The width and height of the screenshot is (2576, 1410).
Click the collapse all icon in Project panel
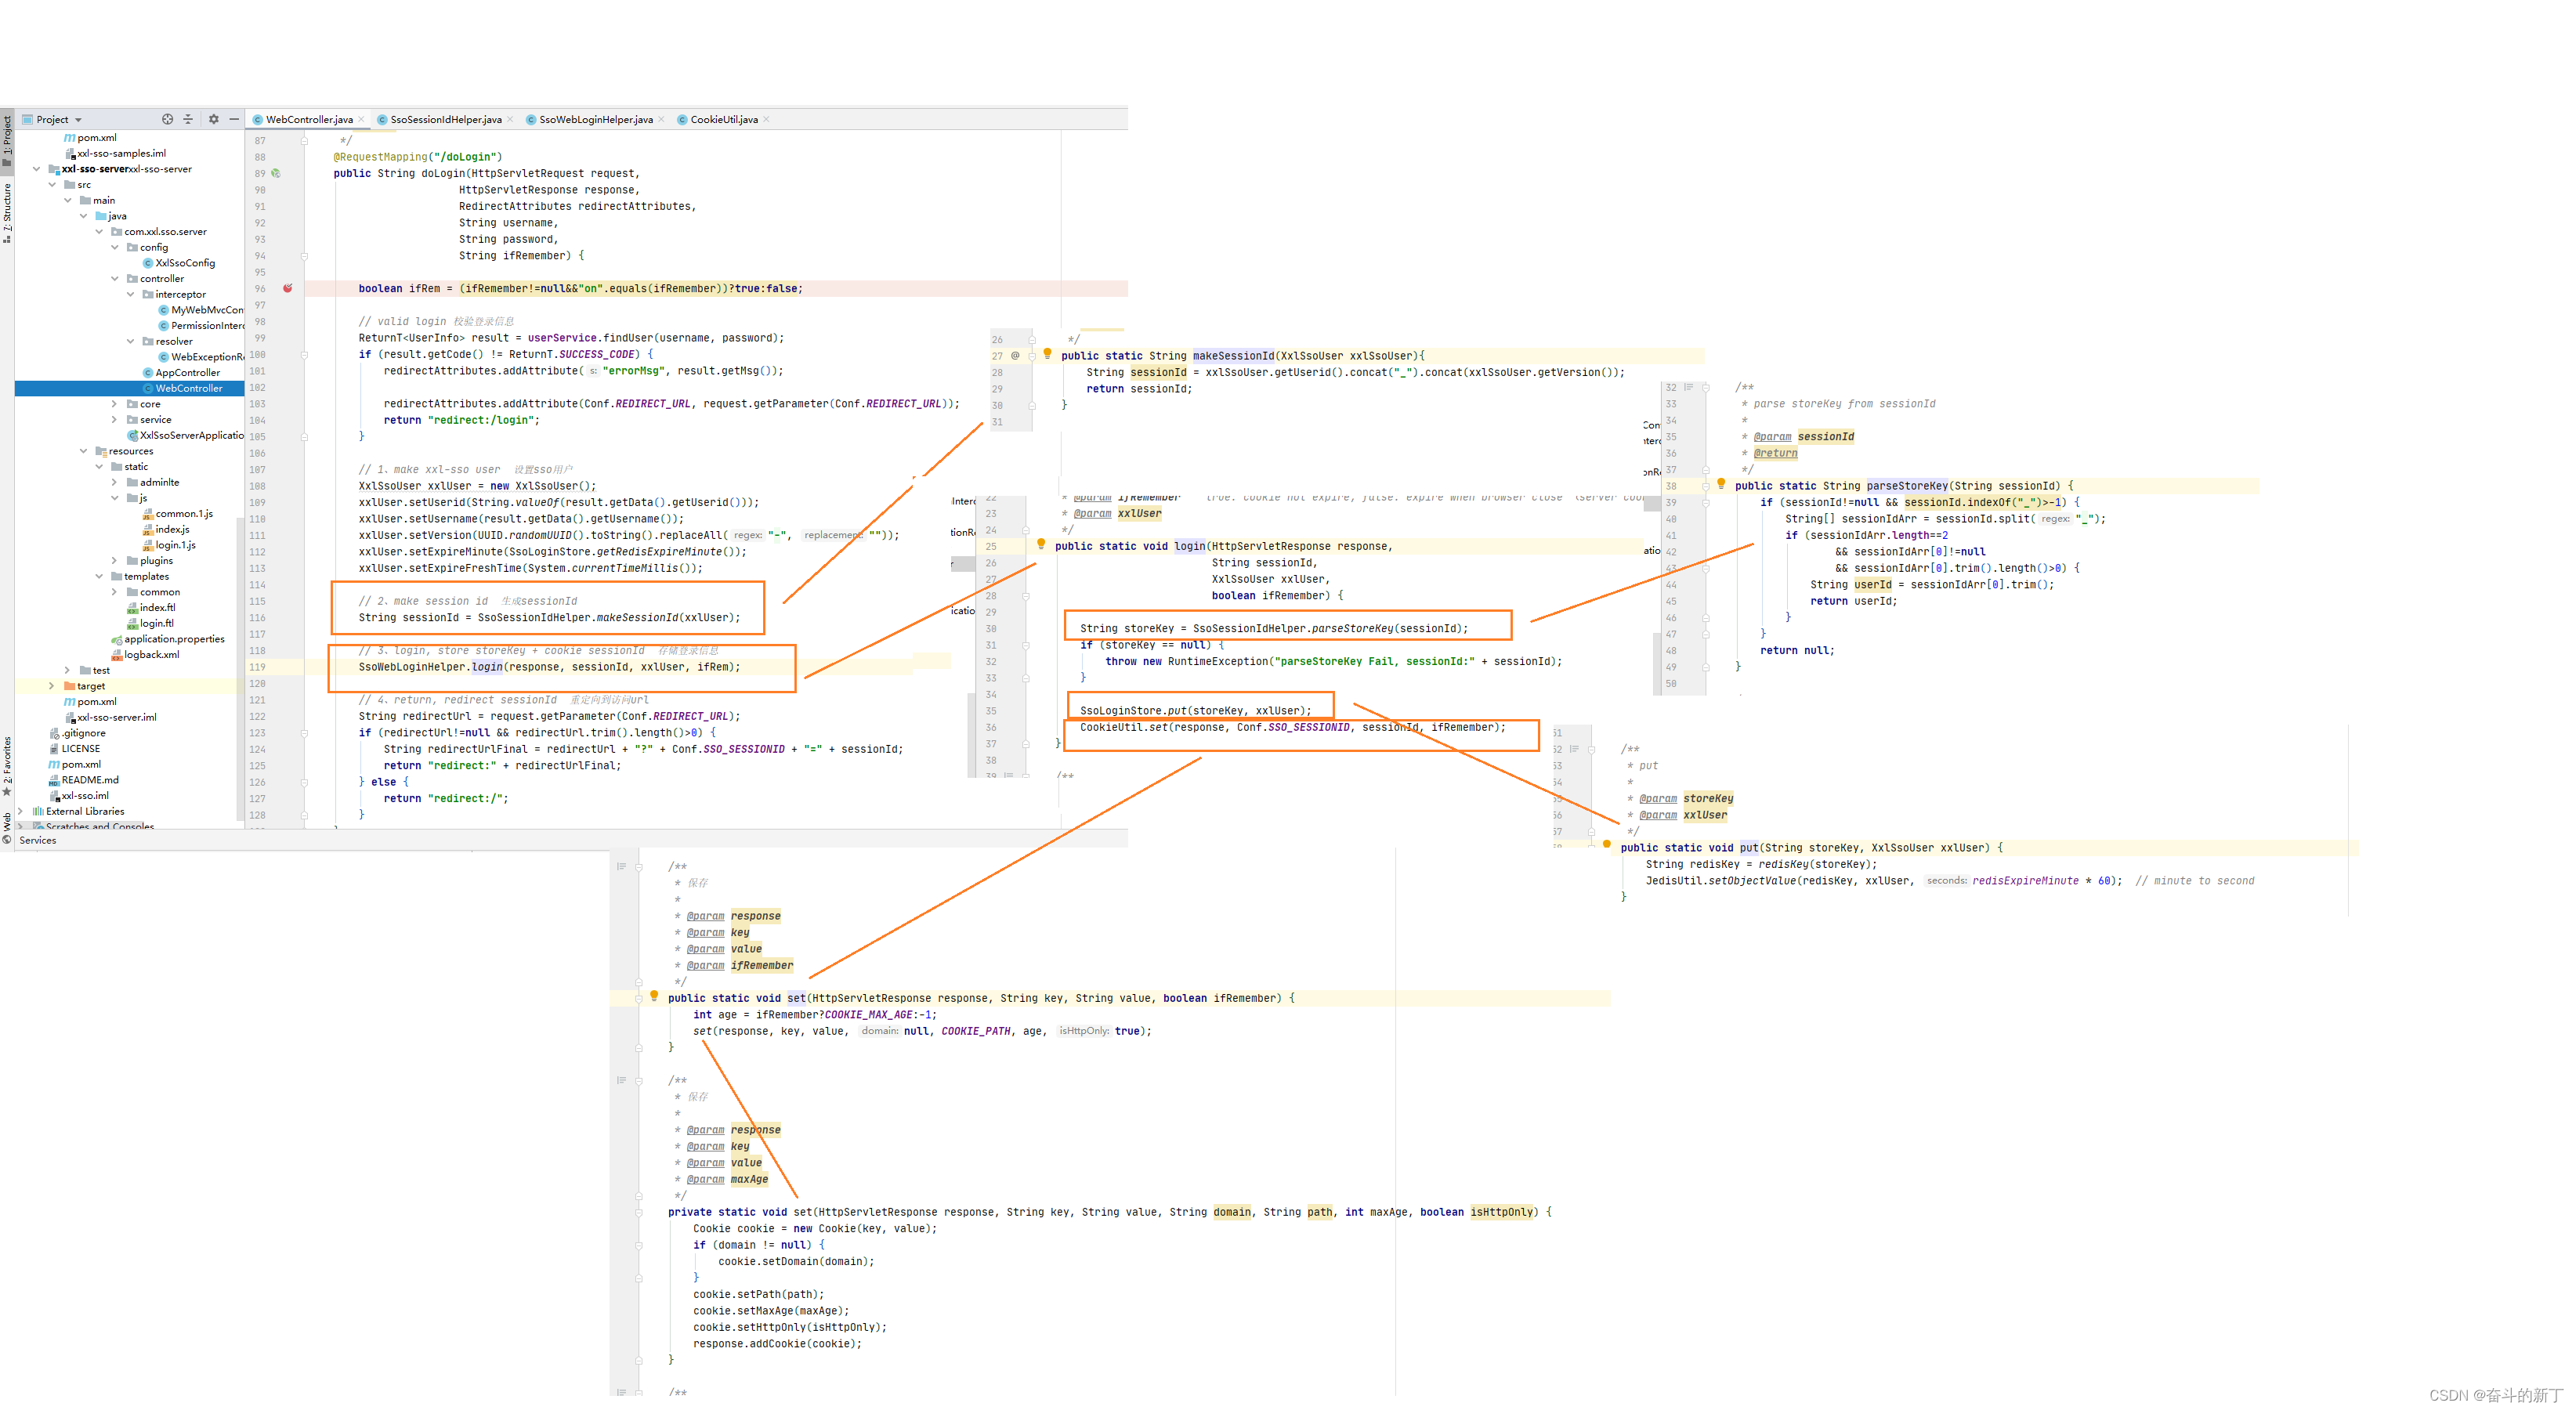(188, 119)
